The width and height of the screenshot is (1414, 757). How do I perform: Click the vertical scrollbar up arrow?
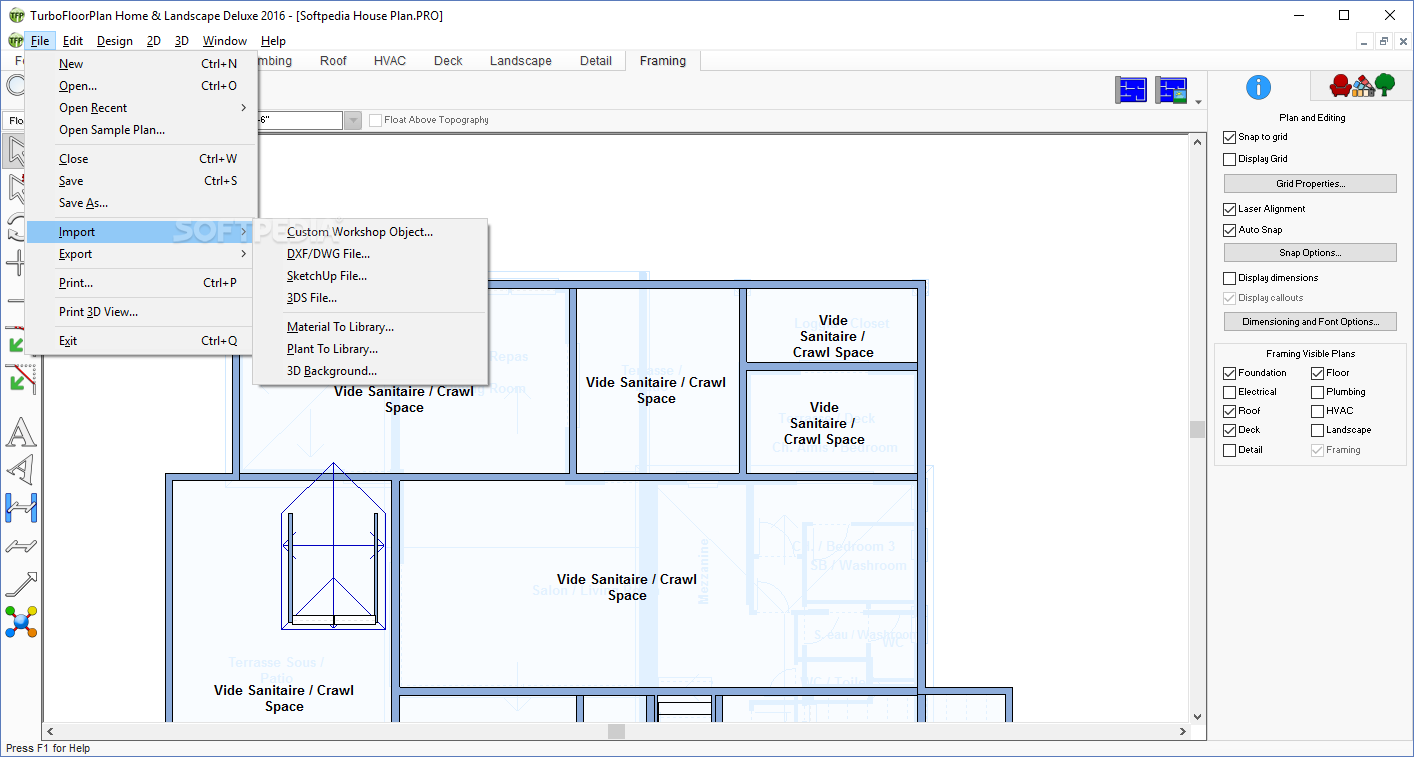point(1197,143)
